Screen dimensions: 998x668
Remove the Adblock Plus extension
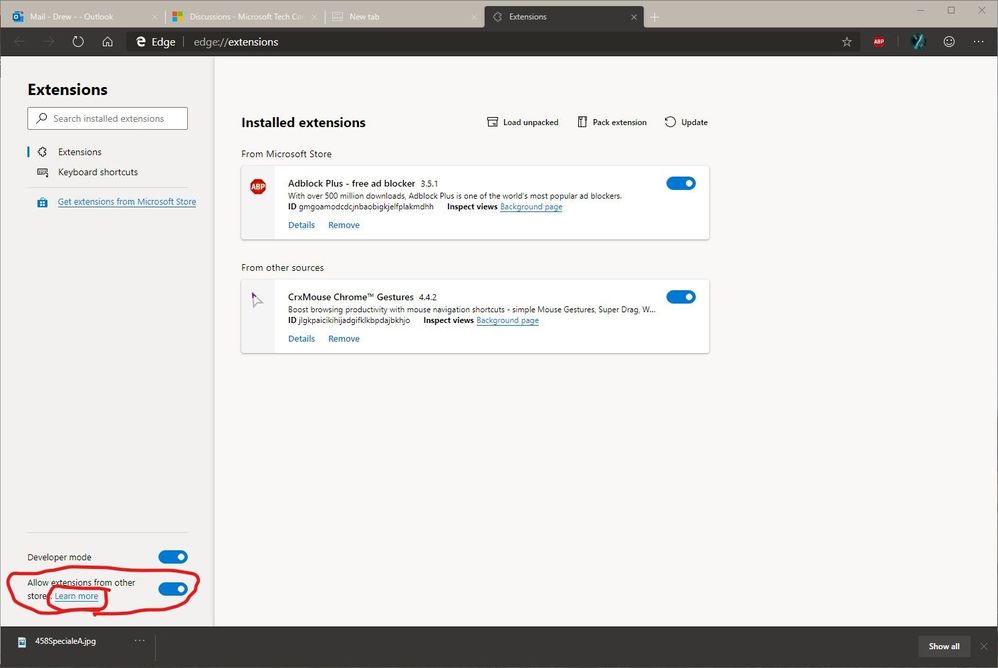click(344, 225)
